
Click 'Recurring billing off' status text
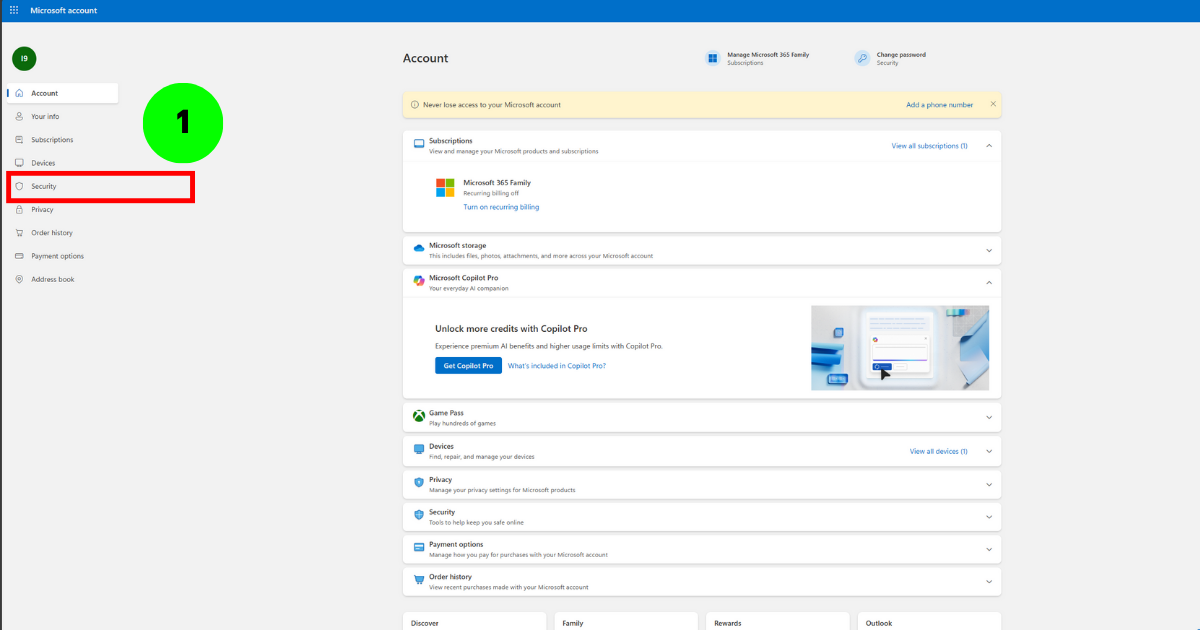491,193
